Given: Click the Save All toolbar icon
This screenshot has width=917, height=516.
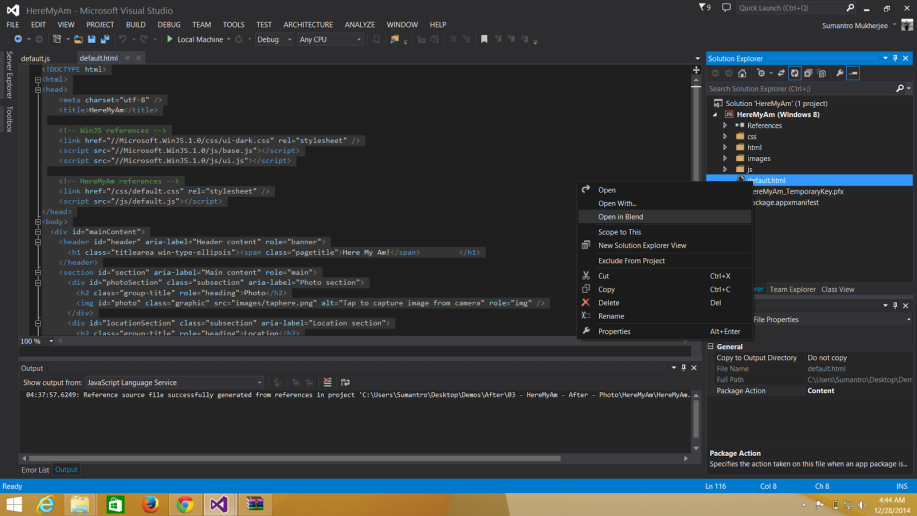Looking at the screenshot, I should [104, 40].
